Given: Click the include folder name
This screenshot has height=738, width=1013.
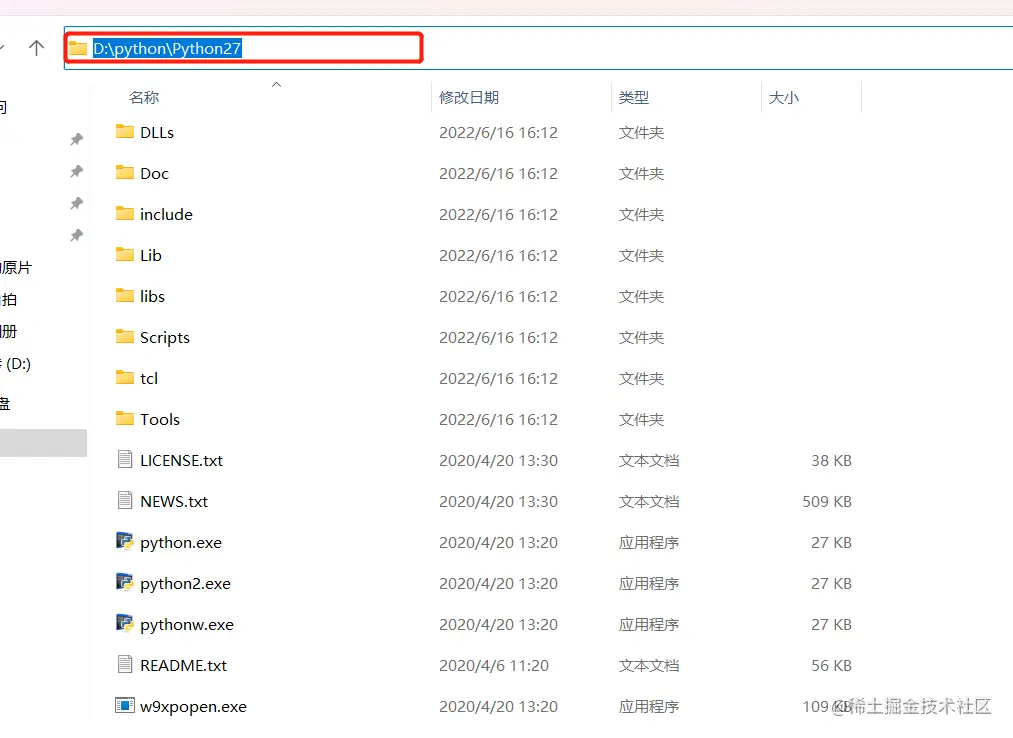Looking at the screenshot, I should click(166, 215).
